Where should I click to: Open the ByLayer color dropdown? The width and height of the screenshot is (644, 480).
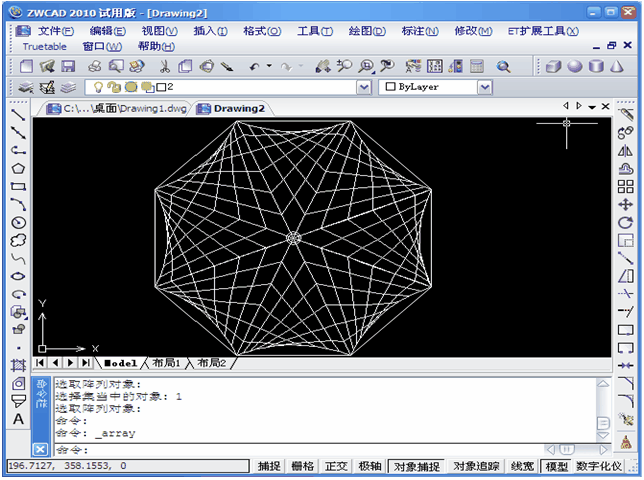[485, 88]
